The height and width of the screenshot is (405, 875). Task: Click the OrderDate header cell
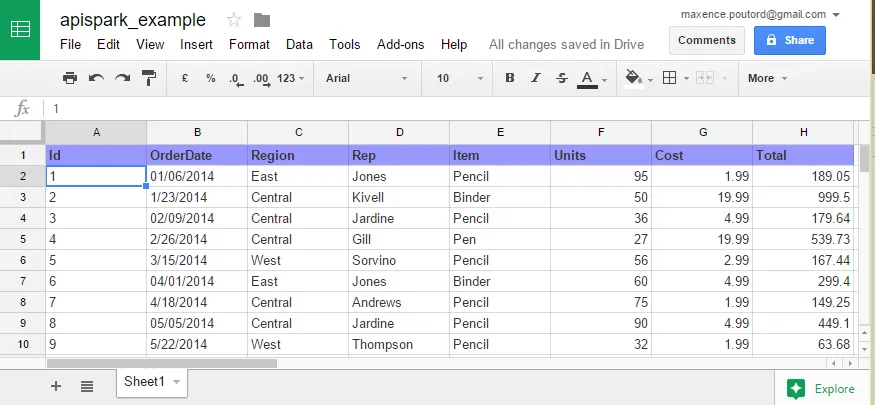coord(197,155)
